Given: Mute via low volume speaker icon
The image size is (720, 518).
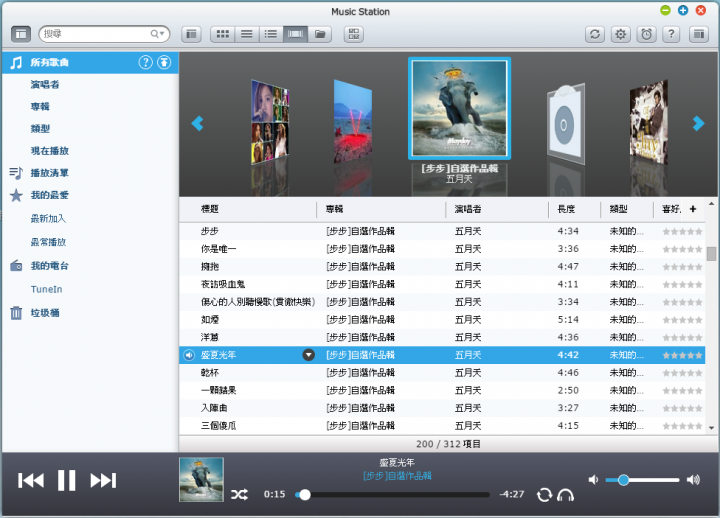Looking at the screenshot, I should pyautogui.click(x=593, y=480).
